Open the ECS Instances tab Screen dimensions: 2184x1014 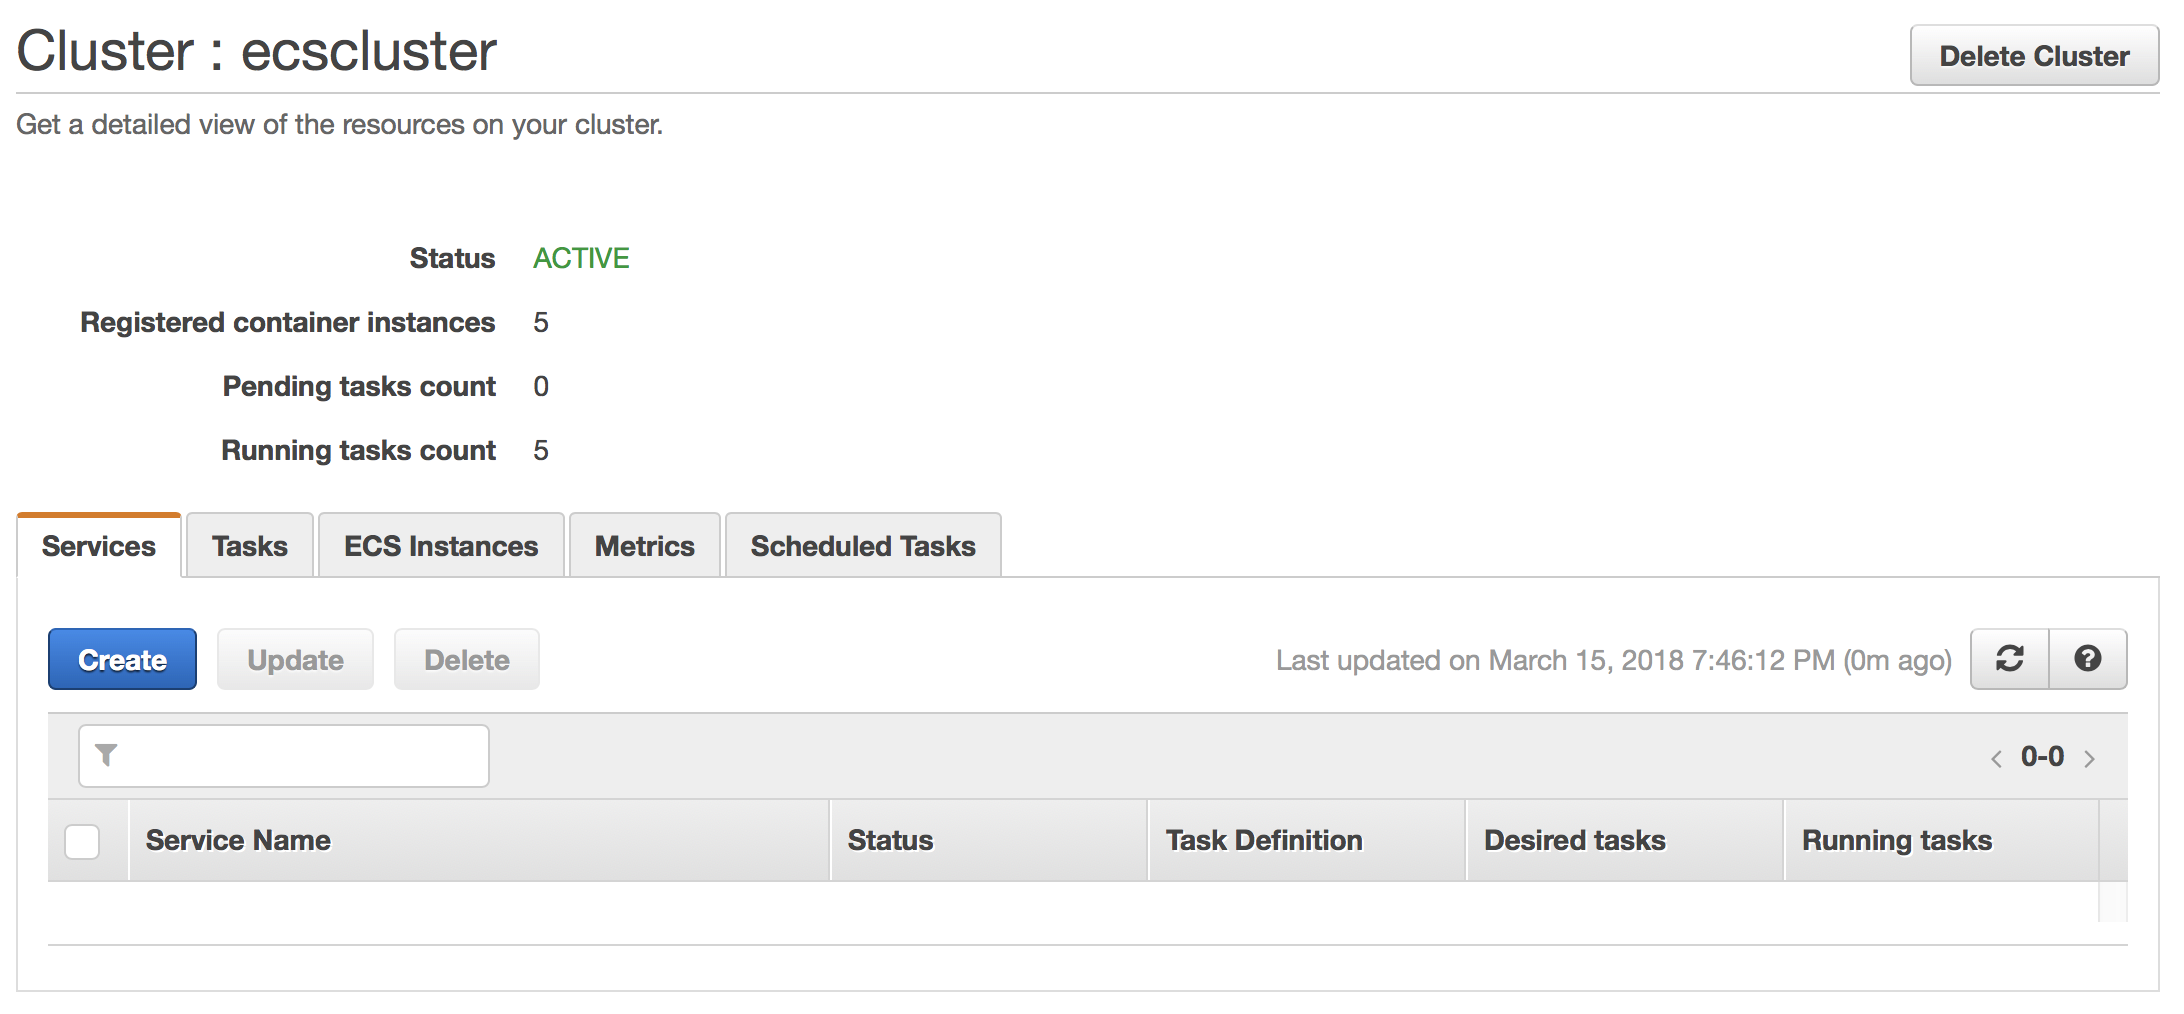point(441,546)
